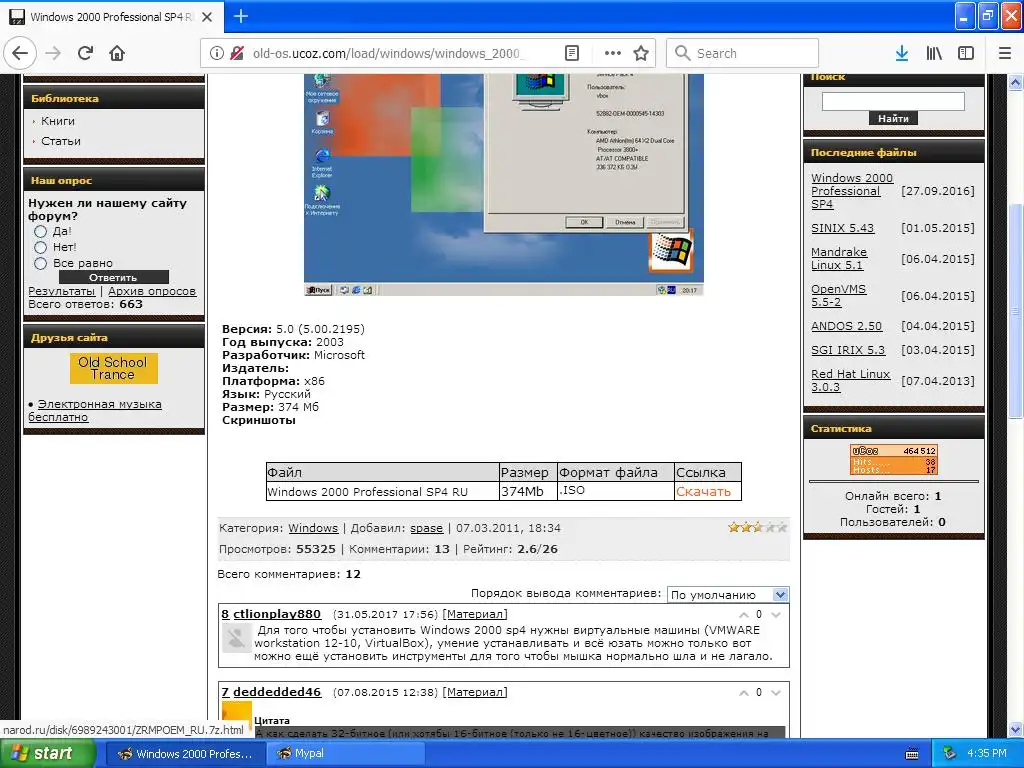Open the home page via house icon
1024x768 pixels.
coord(117,53)
